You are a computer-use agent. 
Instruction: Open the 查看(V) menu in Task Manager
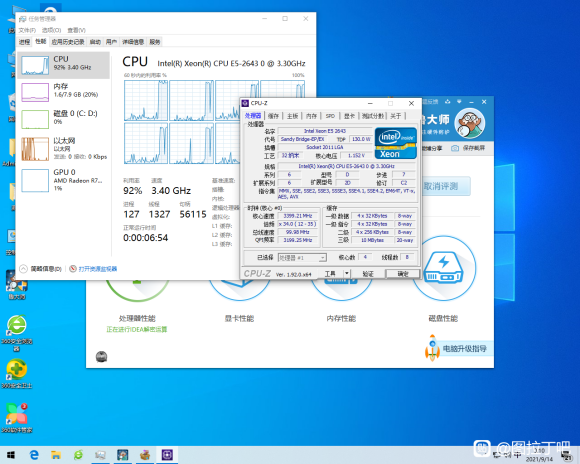(x=77, y=30)
